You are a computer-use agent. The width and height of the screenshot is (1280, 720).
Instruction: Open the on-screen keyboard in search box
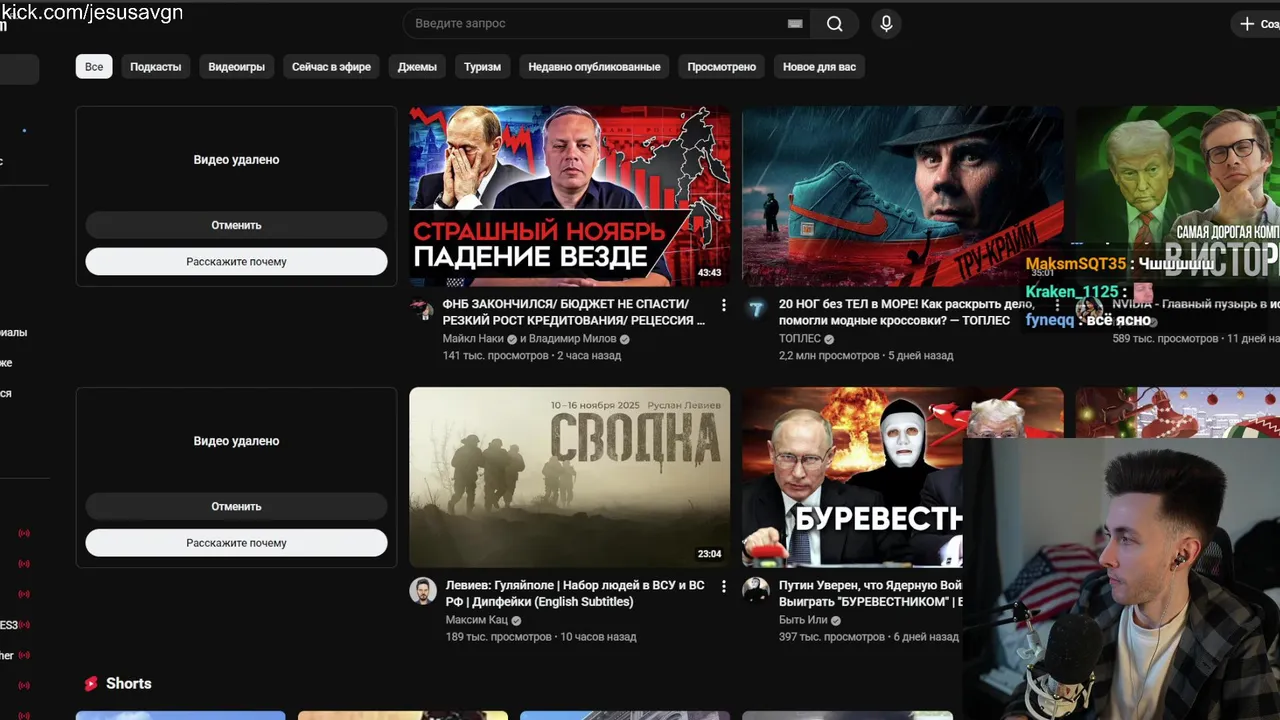795,24
